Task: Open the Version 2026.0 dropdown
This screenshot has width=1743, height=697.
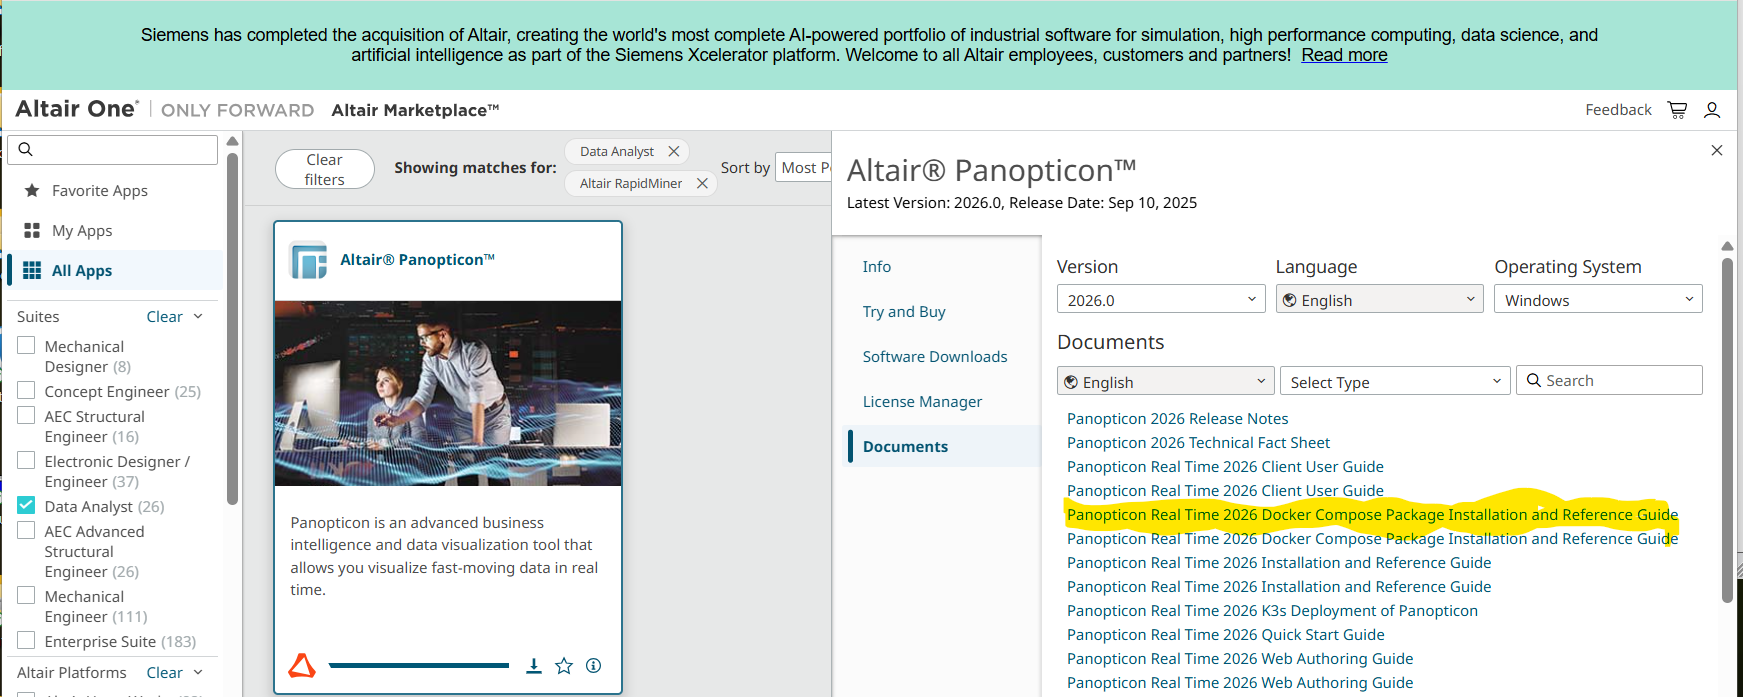Action: click(x=1161, y=299)
